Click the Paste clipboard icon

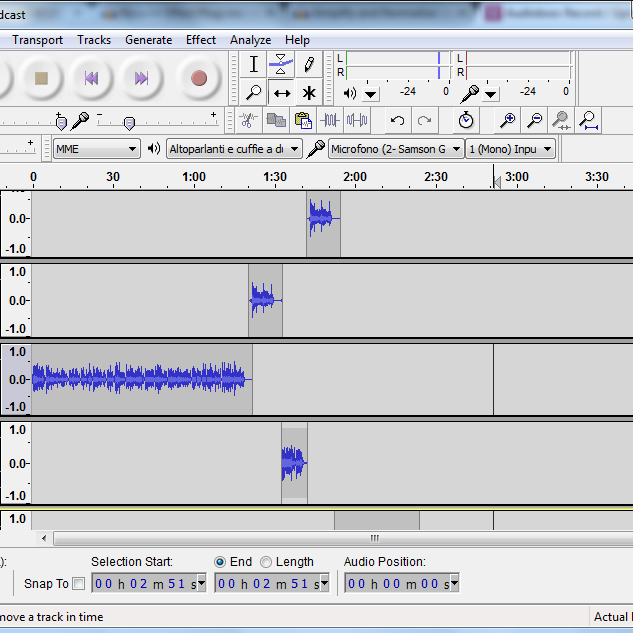coord(303,120)
